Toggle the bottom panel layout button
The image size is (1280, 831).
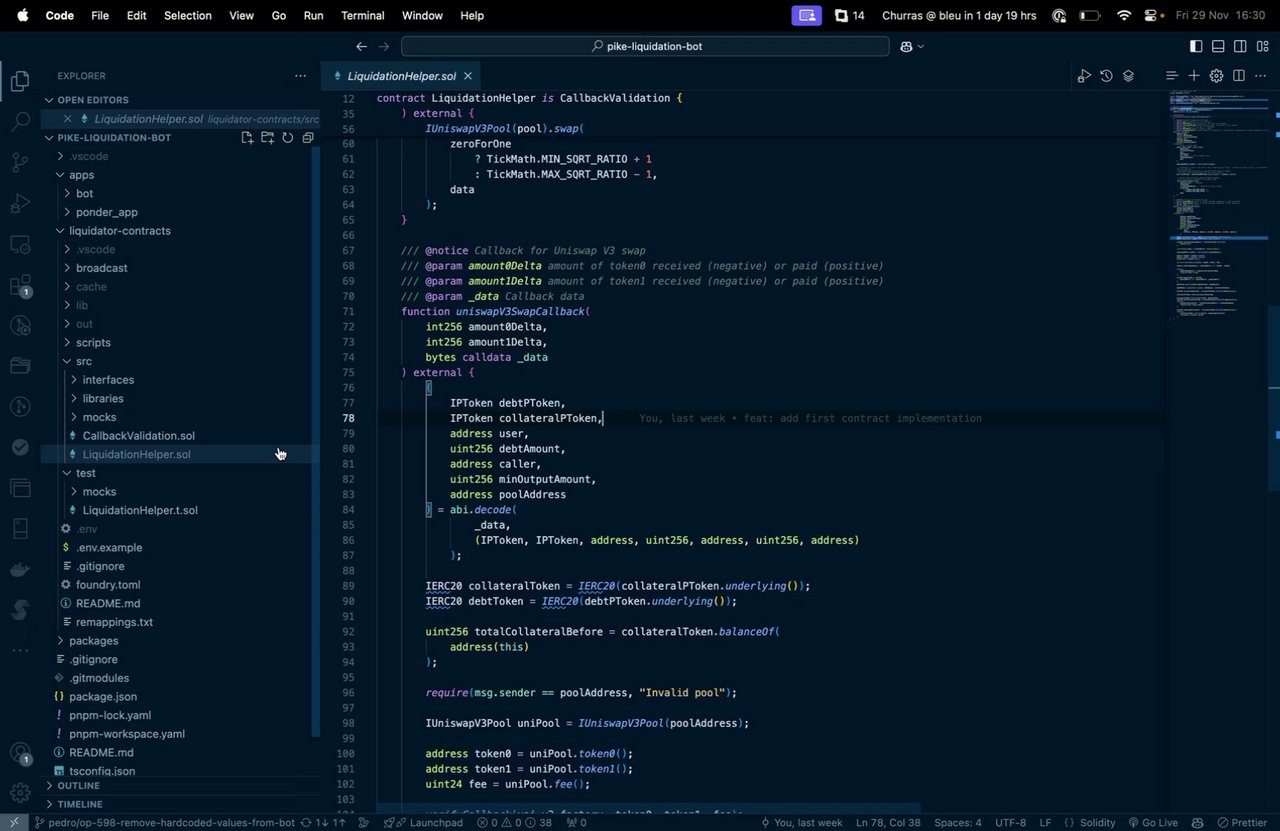(1218, 46)
